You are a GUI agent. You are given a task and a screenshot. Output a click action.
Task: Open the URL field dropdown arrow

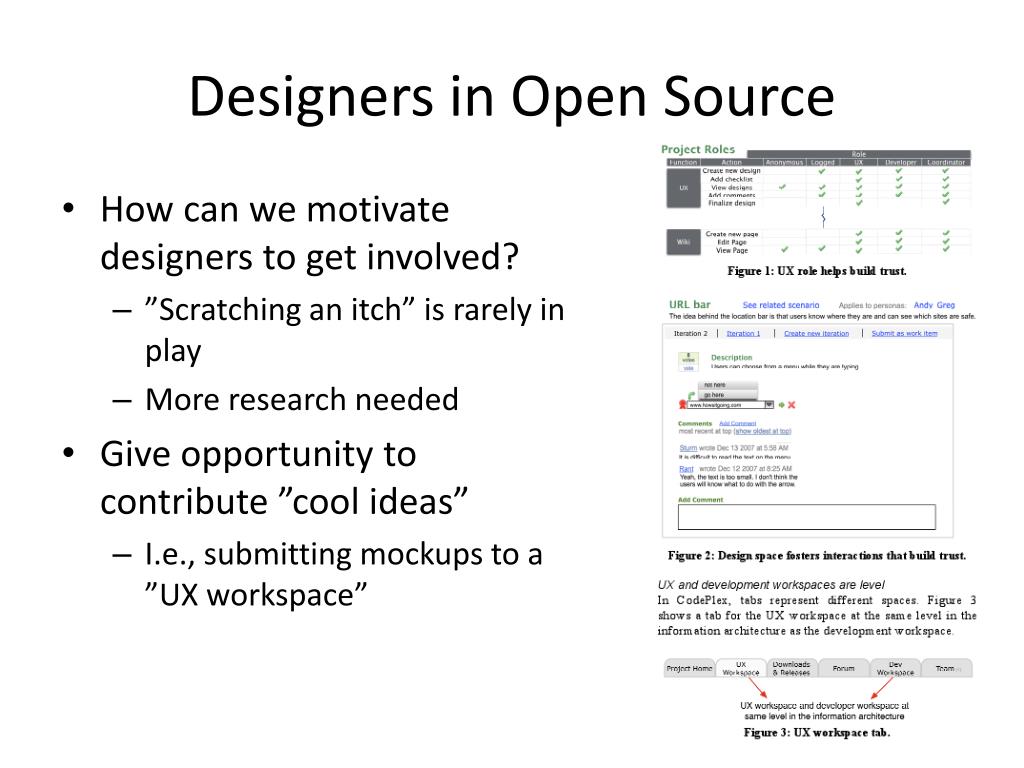pos(769,405)
